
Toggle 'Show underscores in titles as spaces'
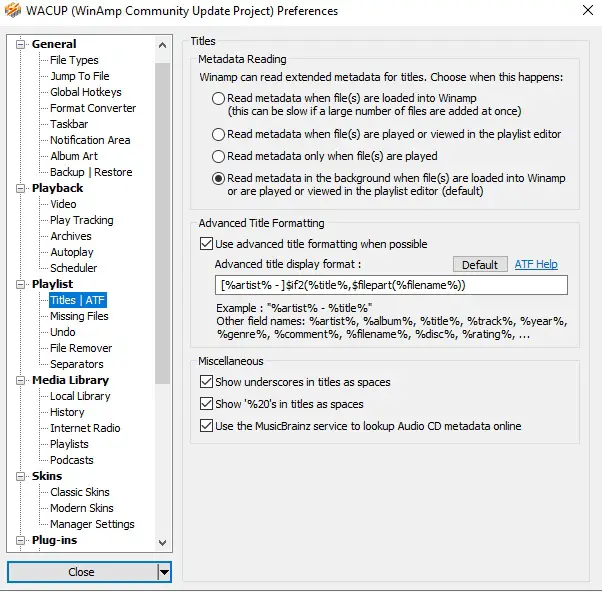[206, 382]
